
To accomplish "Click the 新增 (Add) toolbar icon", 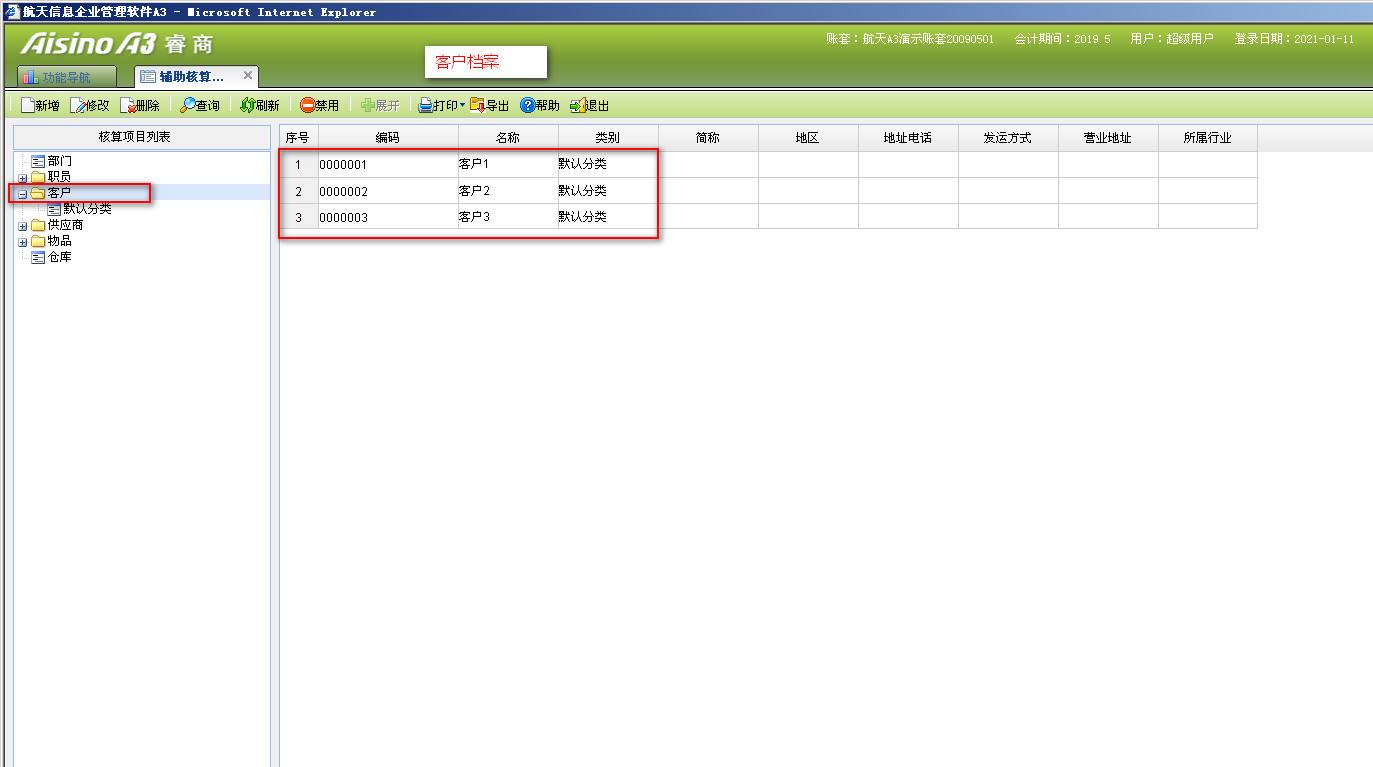I will tap(29, 105).
